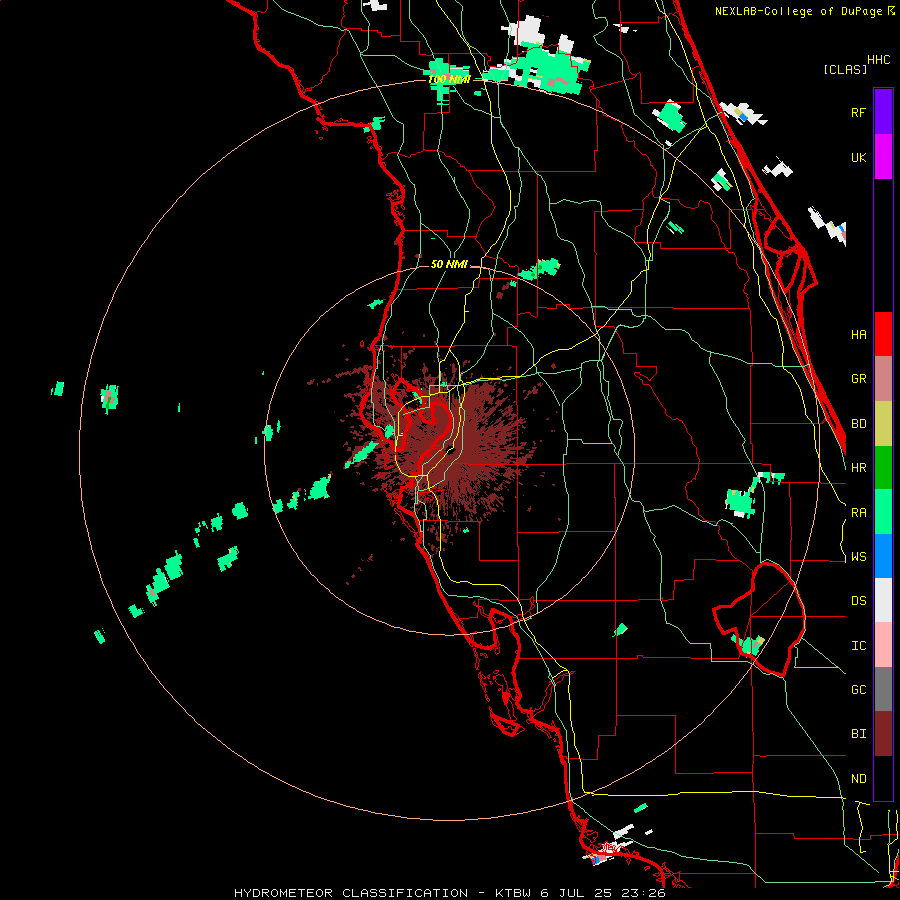Image resolution: width=900 pixels, height=900 pixels.
Task: Click the 'BD' legend label
Action: [858, 424]
